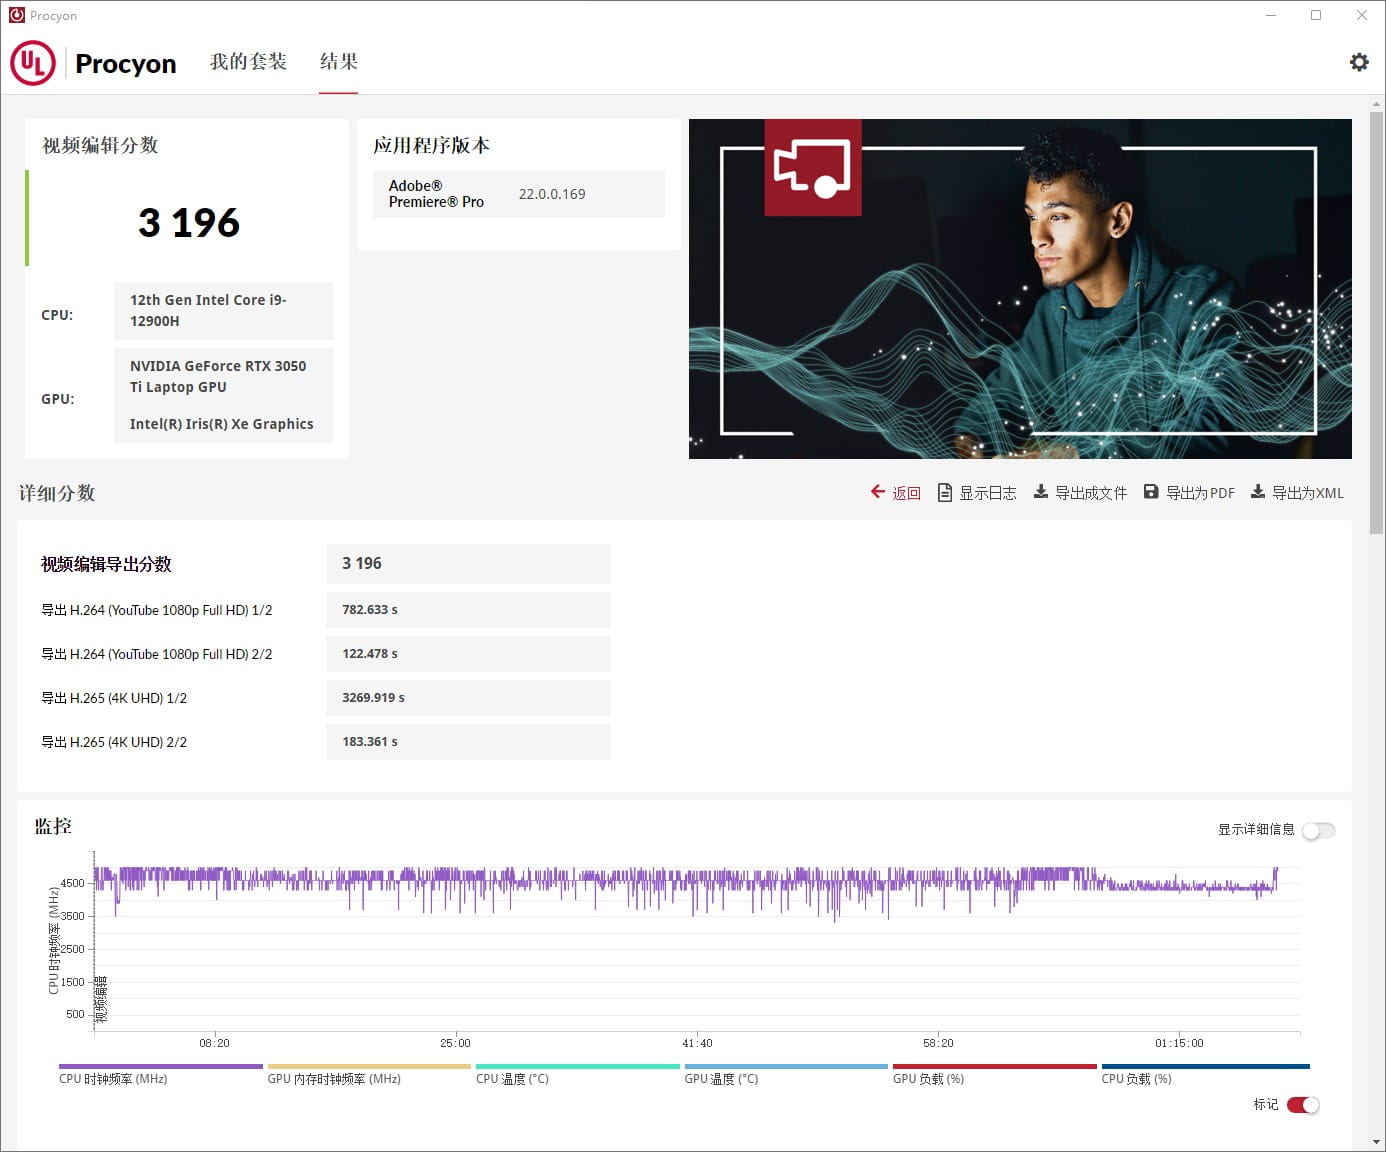Click the show log document icon

[944, 492]
